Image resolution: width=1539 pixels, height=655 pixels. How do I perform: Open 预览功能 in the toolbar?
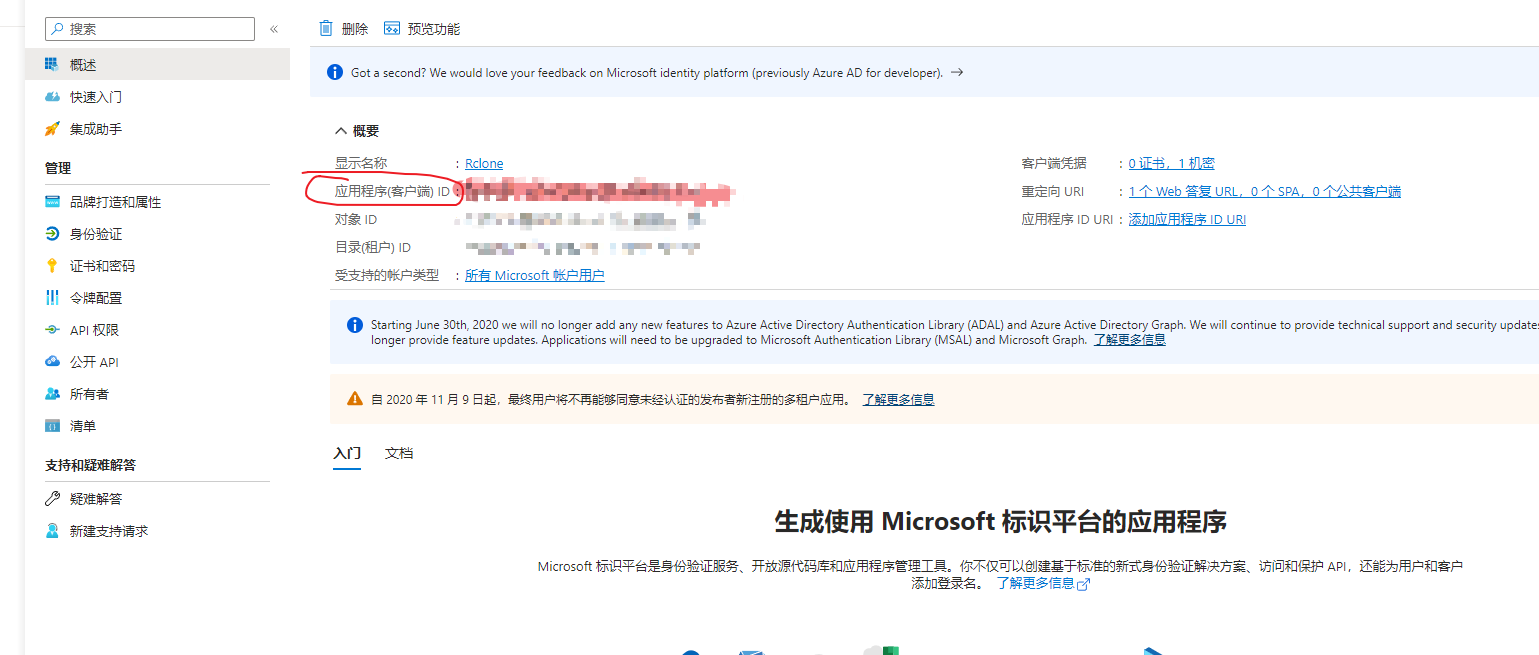pyautogui.click(x=422, y=29)
